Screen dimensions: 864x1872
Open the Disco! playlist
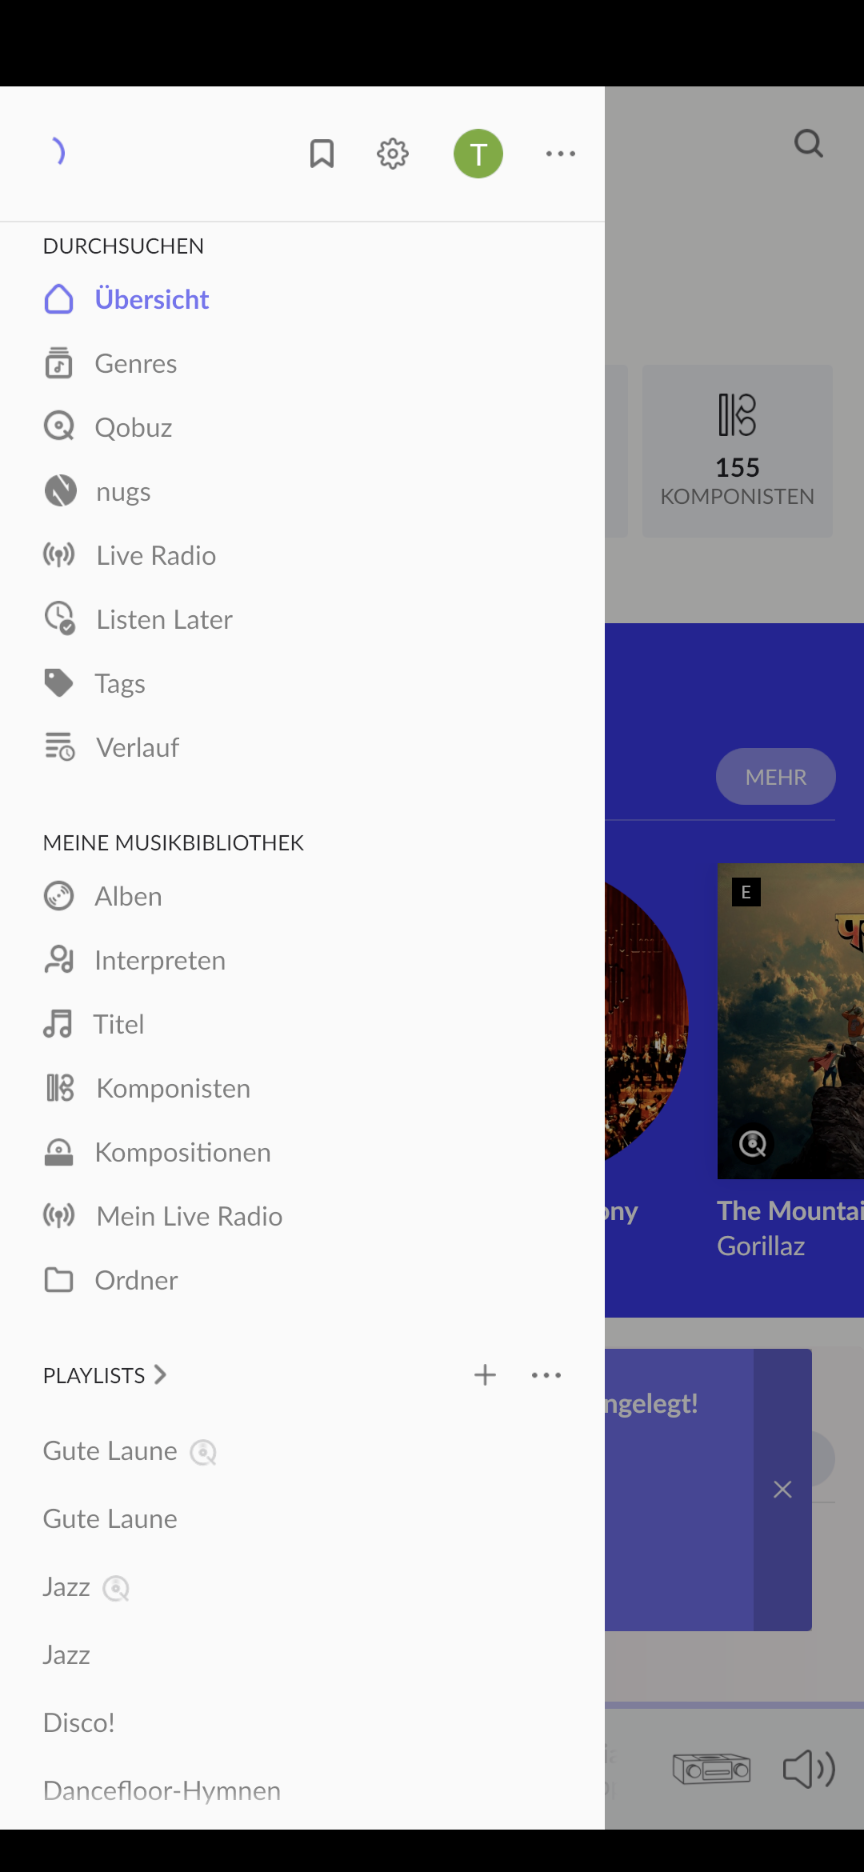(79, 1723)
